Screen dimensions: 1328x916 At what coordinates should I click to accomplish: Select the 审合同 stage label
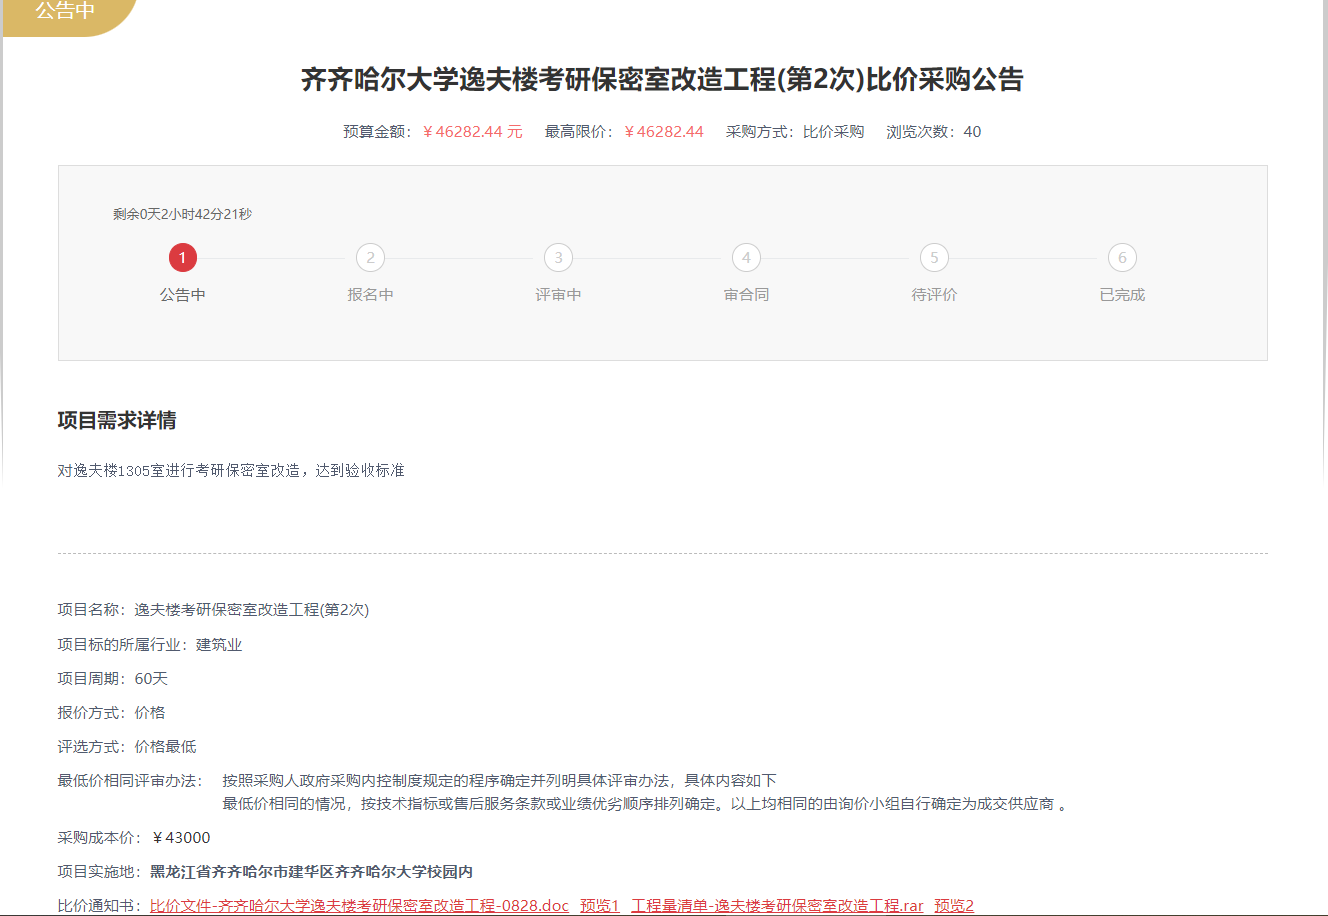point(746,295)
